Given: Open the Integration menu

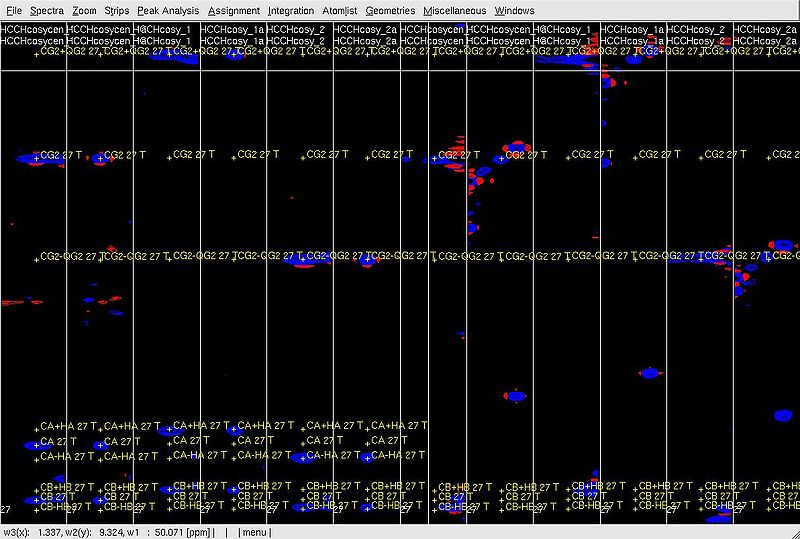Looking at the screenshot, I should 291,10.
